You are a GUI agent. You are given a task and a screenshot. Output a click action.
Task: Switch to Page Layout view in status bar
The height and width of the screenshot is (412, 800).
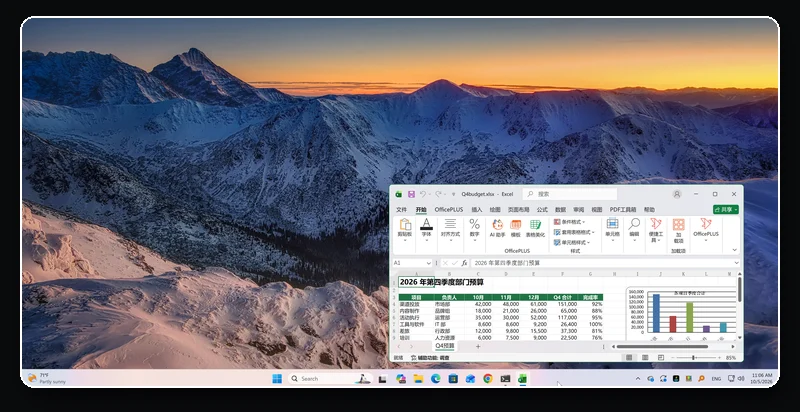pyautogui.click(x=645, y=358)
